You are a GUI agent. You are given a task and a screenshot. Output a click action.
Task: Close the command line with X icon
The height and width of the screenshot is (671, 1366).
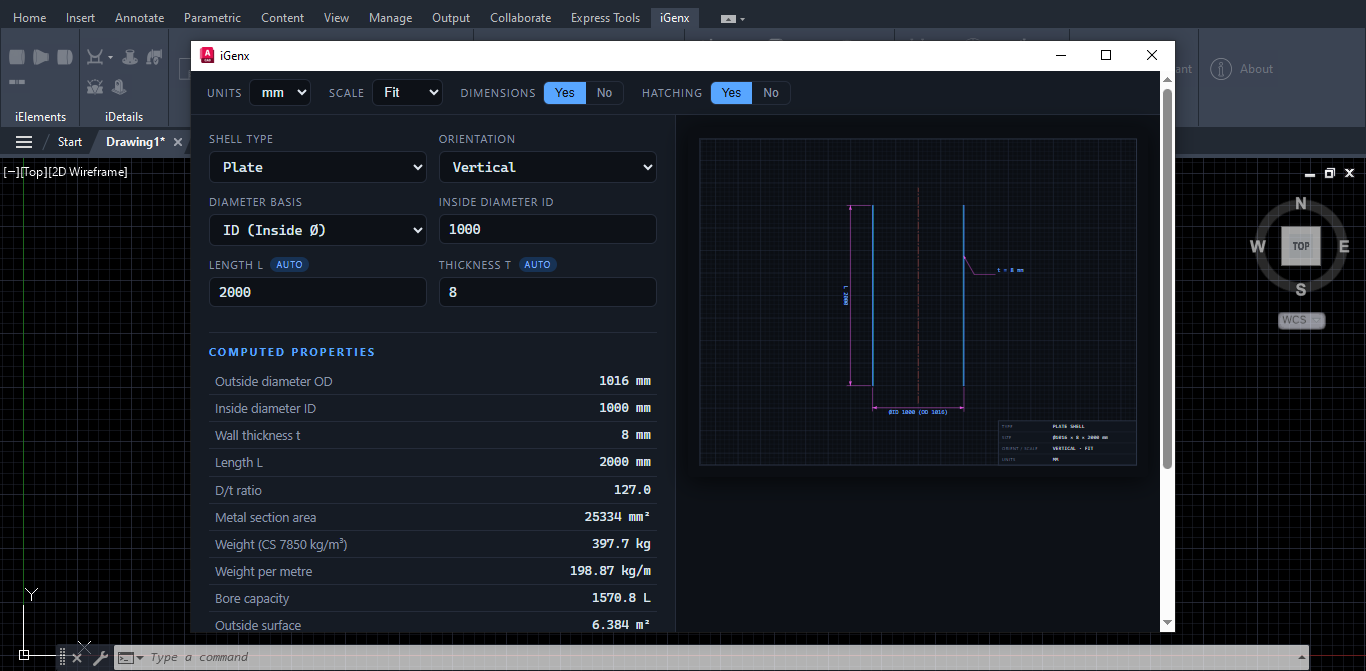tap(77, 658)
